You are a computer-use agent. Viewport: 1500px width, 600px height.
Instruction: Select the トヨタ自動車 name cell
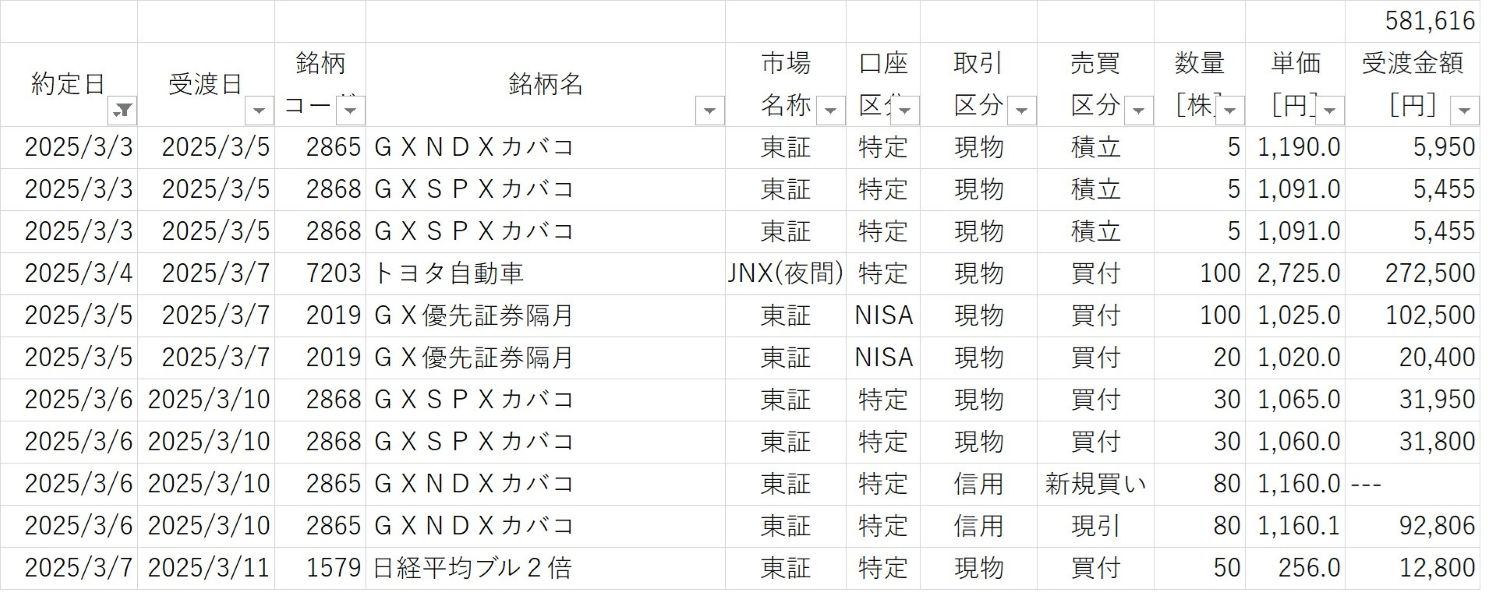click(545, 273)
